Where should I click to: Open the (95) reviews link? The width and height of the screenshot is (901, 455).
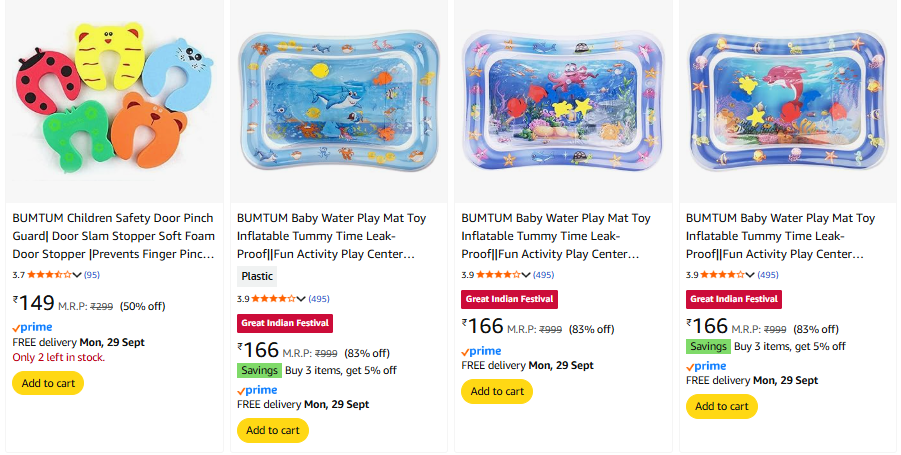(91, 274)
